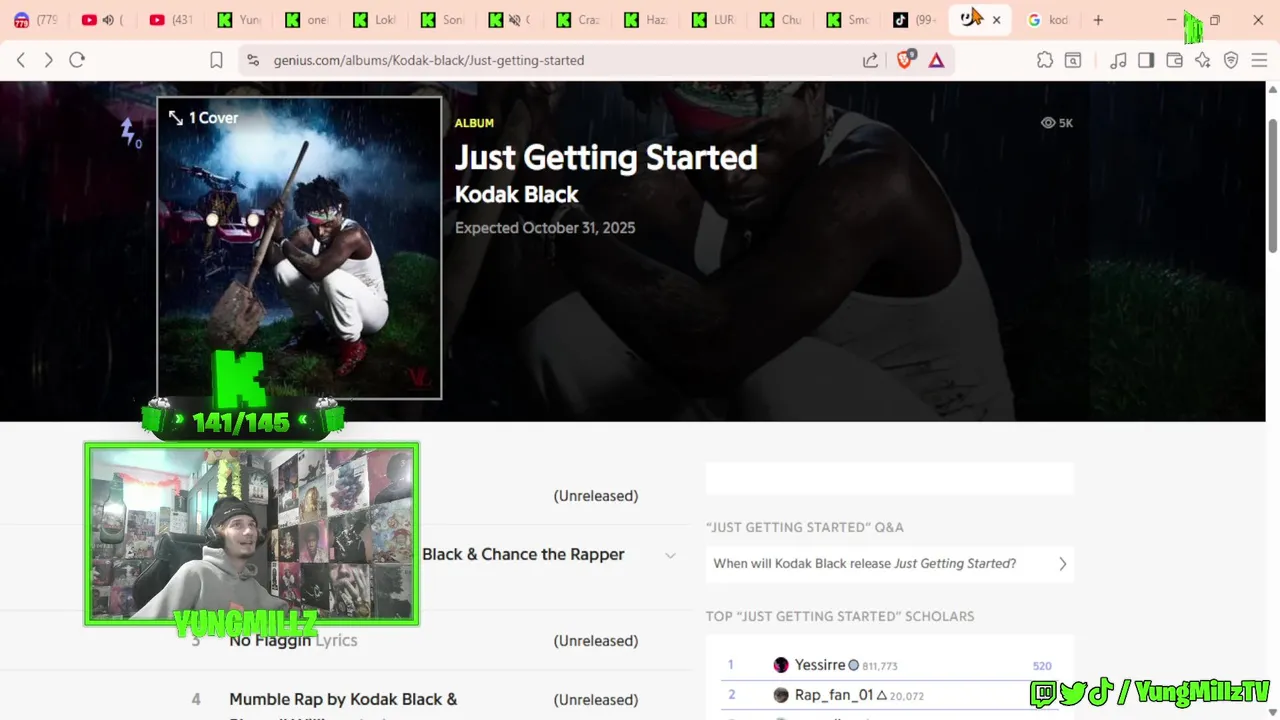Click the Yessirre scholar avatar
This screenshot has height=720, width=1280.
coord(781,665)
